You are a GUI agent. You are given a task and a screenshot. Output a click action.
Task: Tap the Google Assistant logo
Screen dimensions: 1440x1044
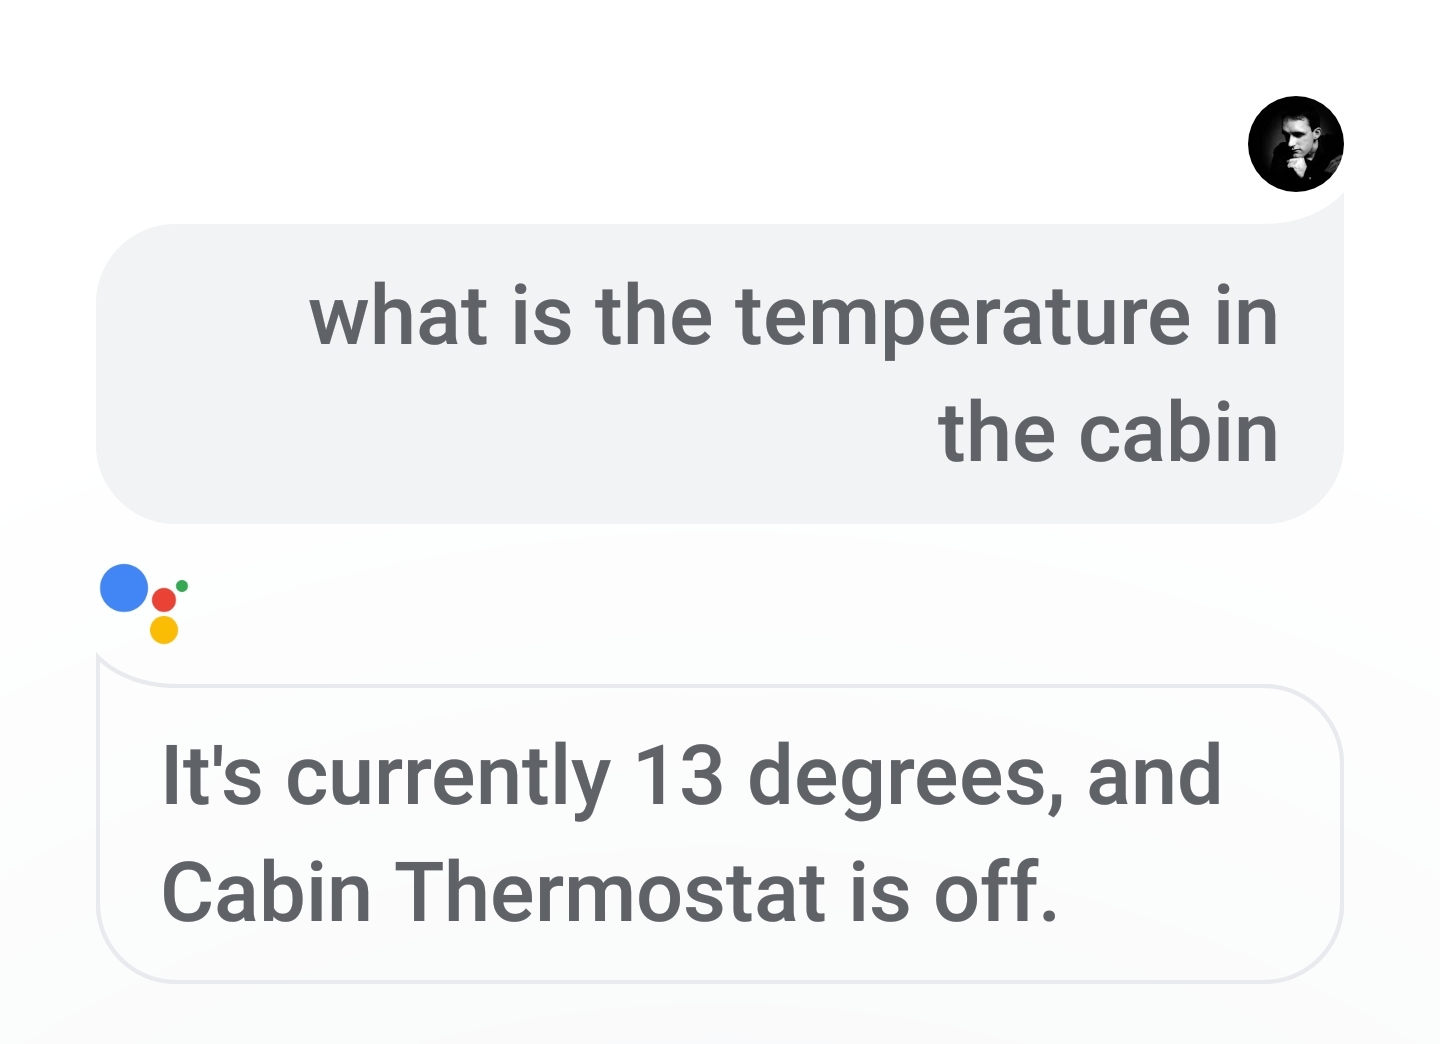(x=144, y=604)
